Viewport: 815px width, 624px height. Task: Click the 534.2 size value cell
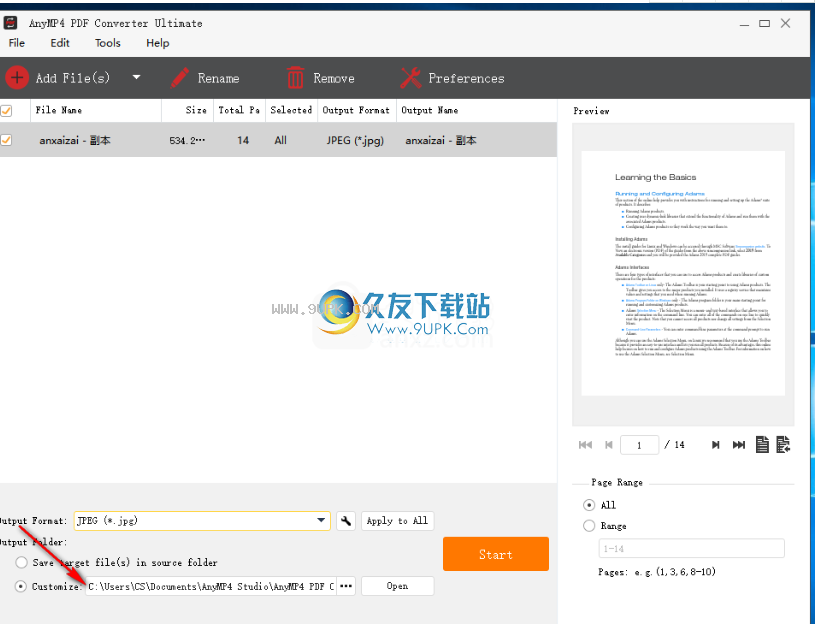pyautogui.click(x=187, y=140)
